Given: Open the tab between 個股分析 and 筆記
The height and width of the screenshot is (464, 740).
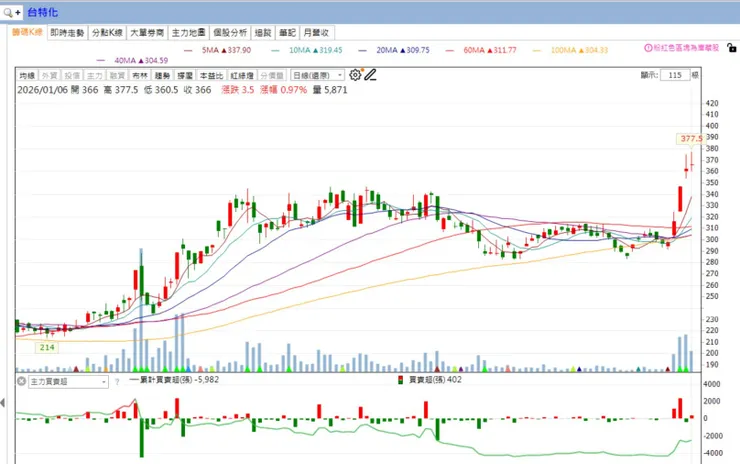Looking at the screenshot, I should click(x=263, y=33).
